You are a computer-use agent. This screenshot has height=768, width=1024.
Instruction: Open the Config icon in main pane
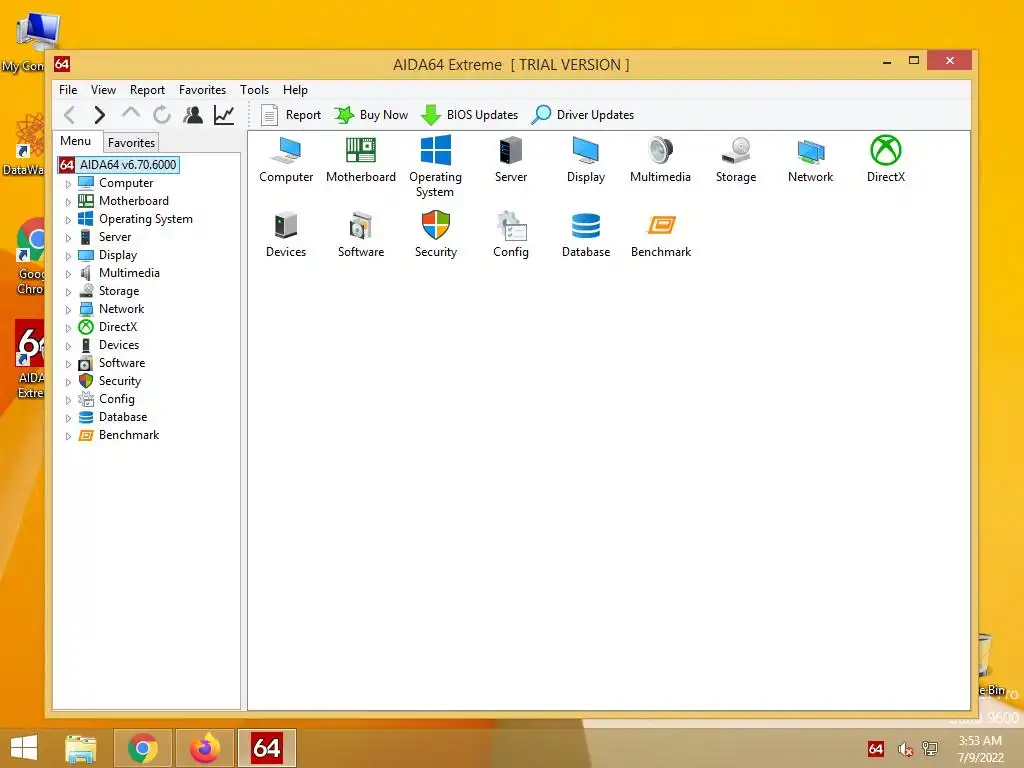[511, 234]
